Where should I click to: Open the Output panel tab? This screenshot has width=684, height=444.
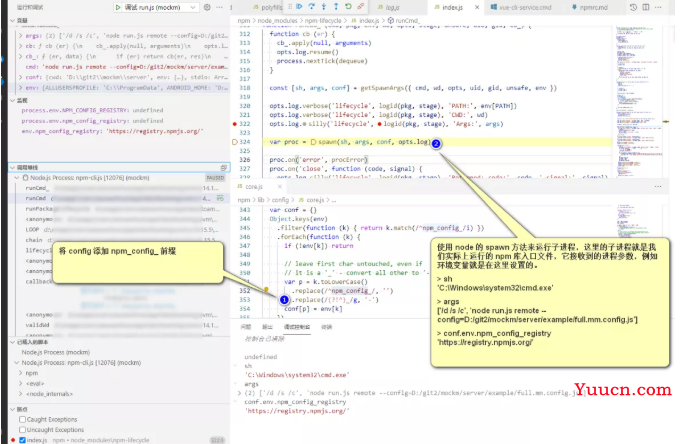[x=267, y=327]
